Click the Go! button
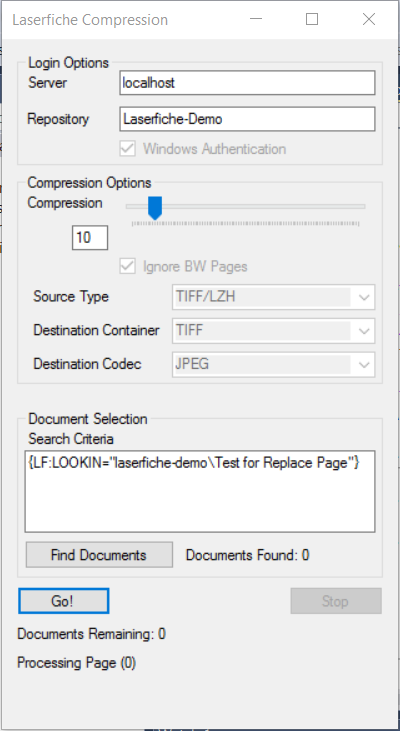This screenshot has height=731, width=400. pos(64,601)
